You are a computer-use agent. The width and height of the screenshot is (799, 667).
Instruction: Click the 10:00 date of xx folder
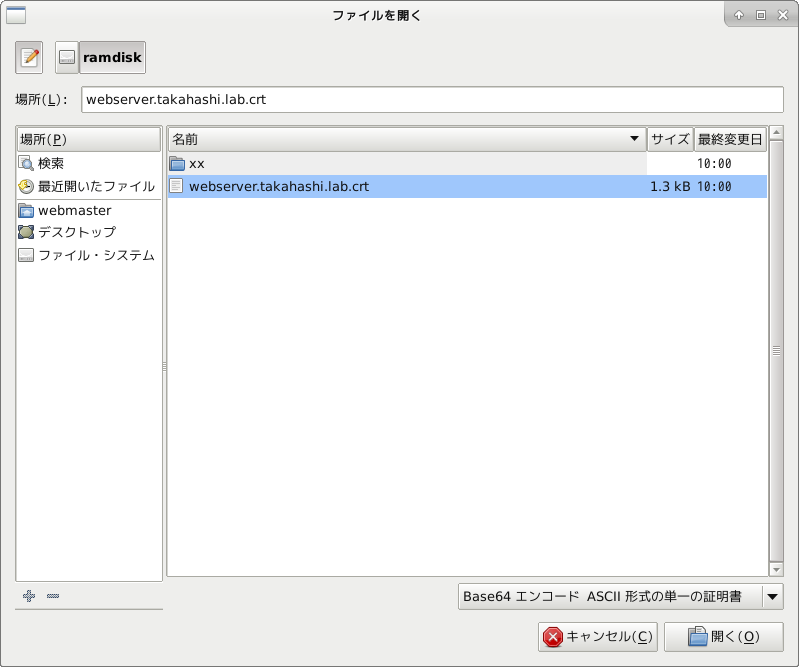coord(714,164)
